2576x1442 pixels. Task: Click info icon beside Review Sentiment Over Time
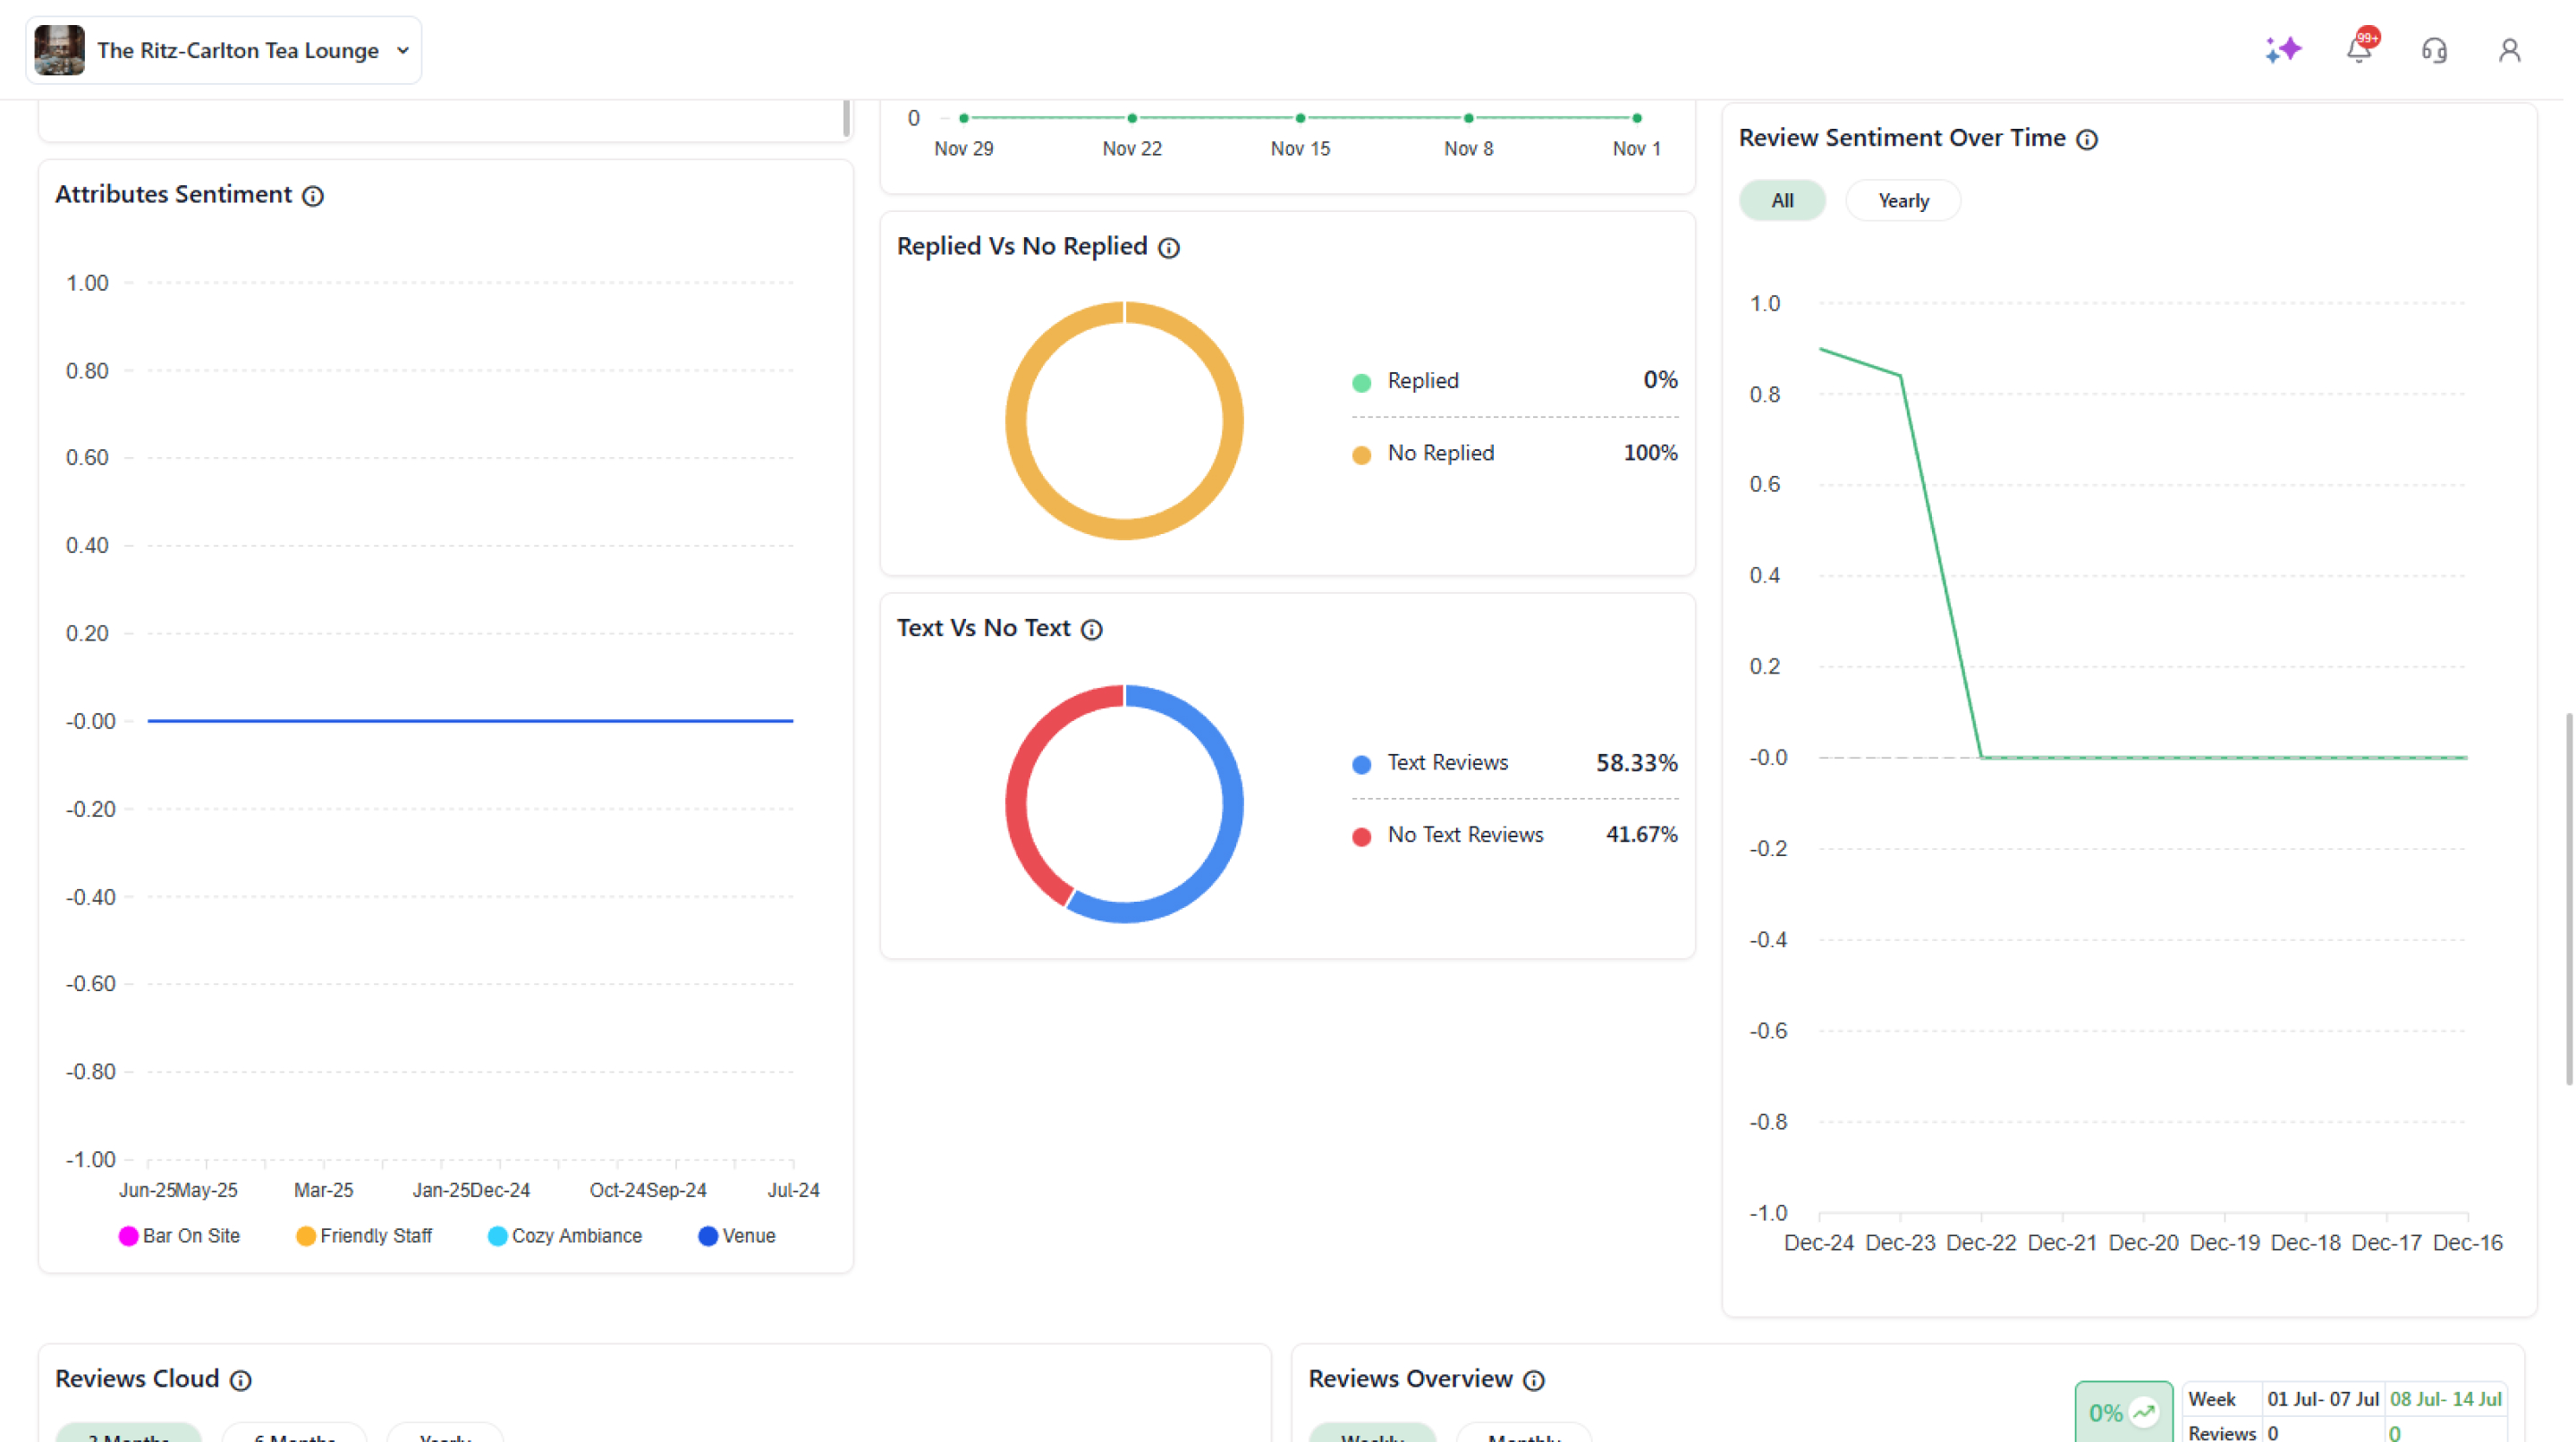tap(2087, 139)
